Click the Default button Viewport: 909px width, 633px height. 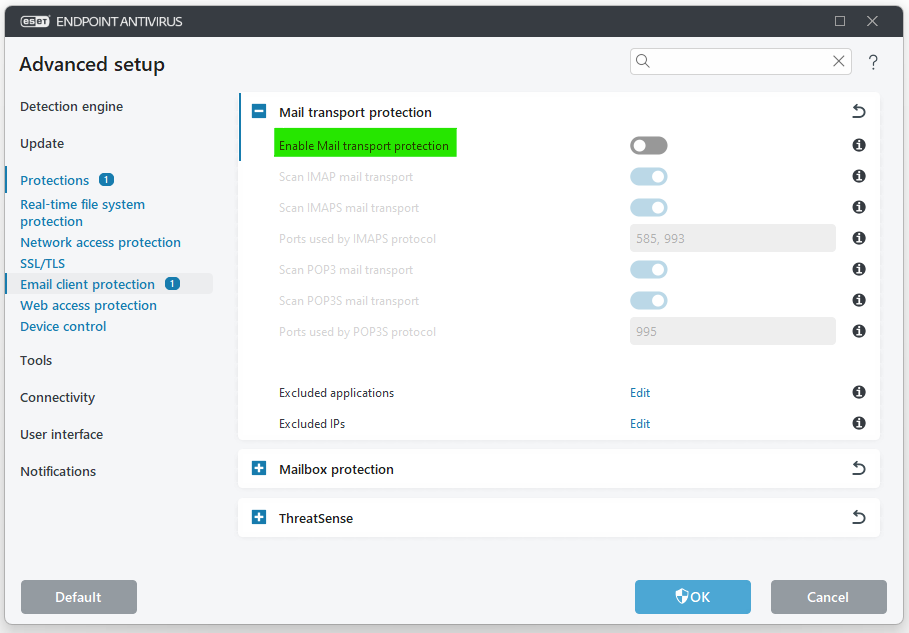79,597
